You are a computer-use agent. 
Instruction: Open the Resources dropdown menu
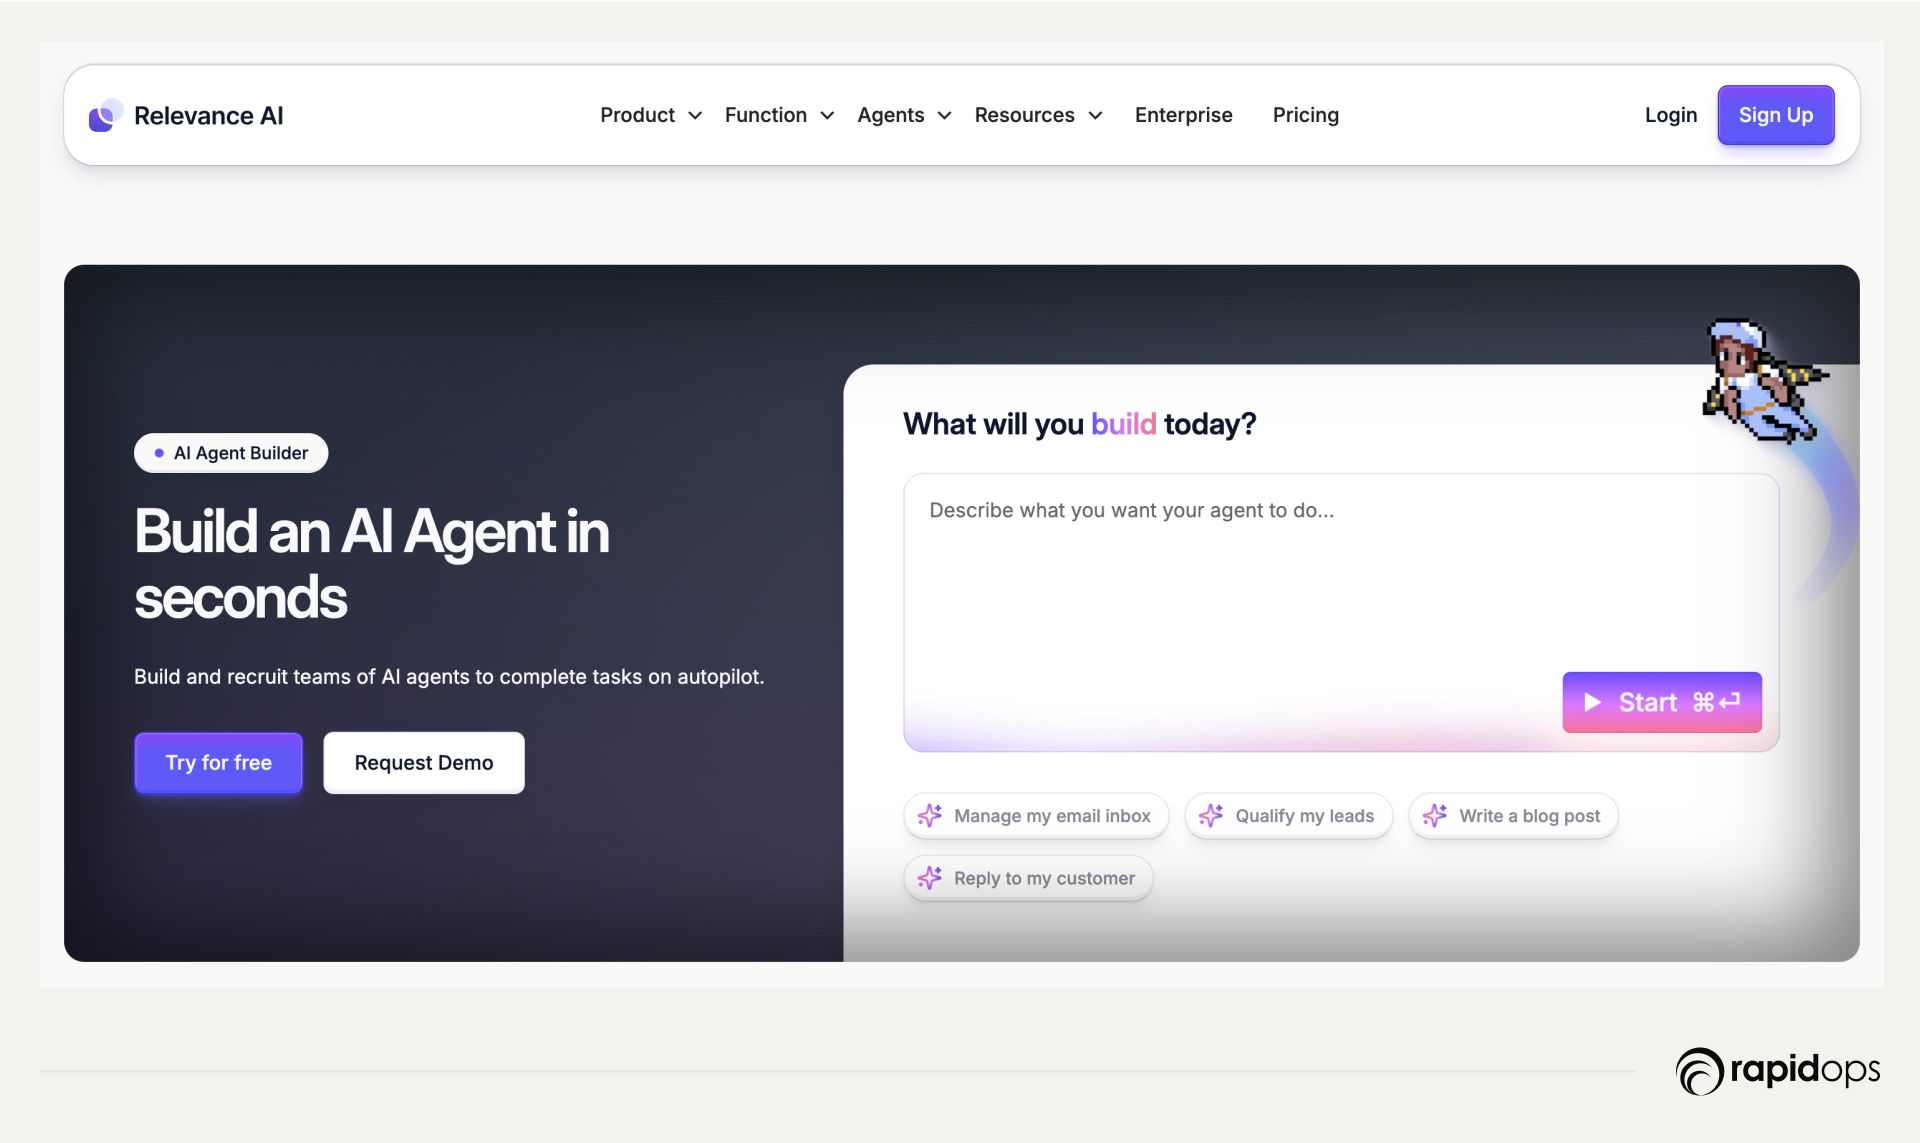1037,115
